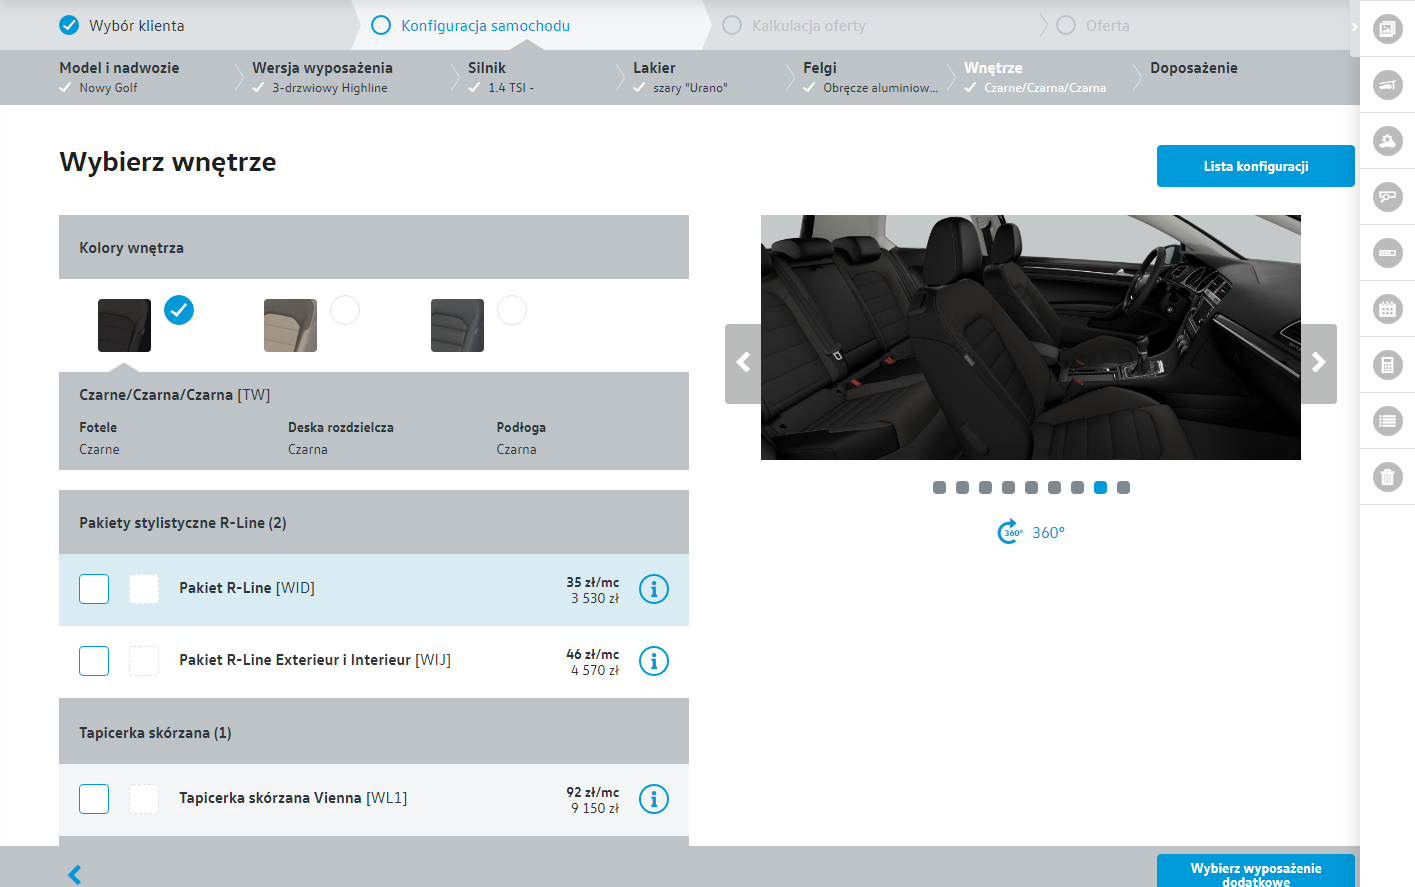Pick the beige interior colour swatch
Viewport: 1415px width, 887px height.
point(290,325)
